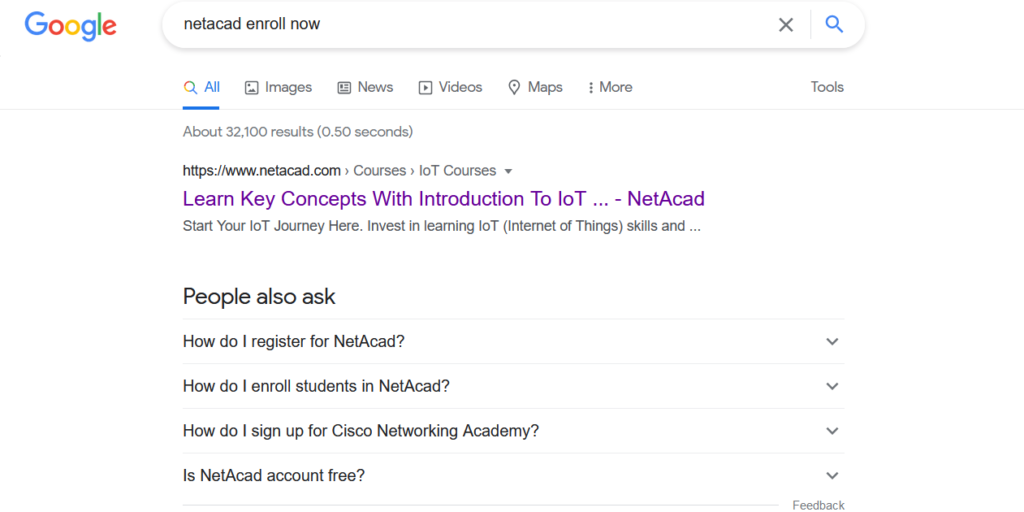Image resolution: width=1024 pixels, height=512 pixels.
Task: Click the Feedback link
Action: click(818, 505)
